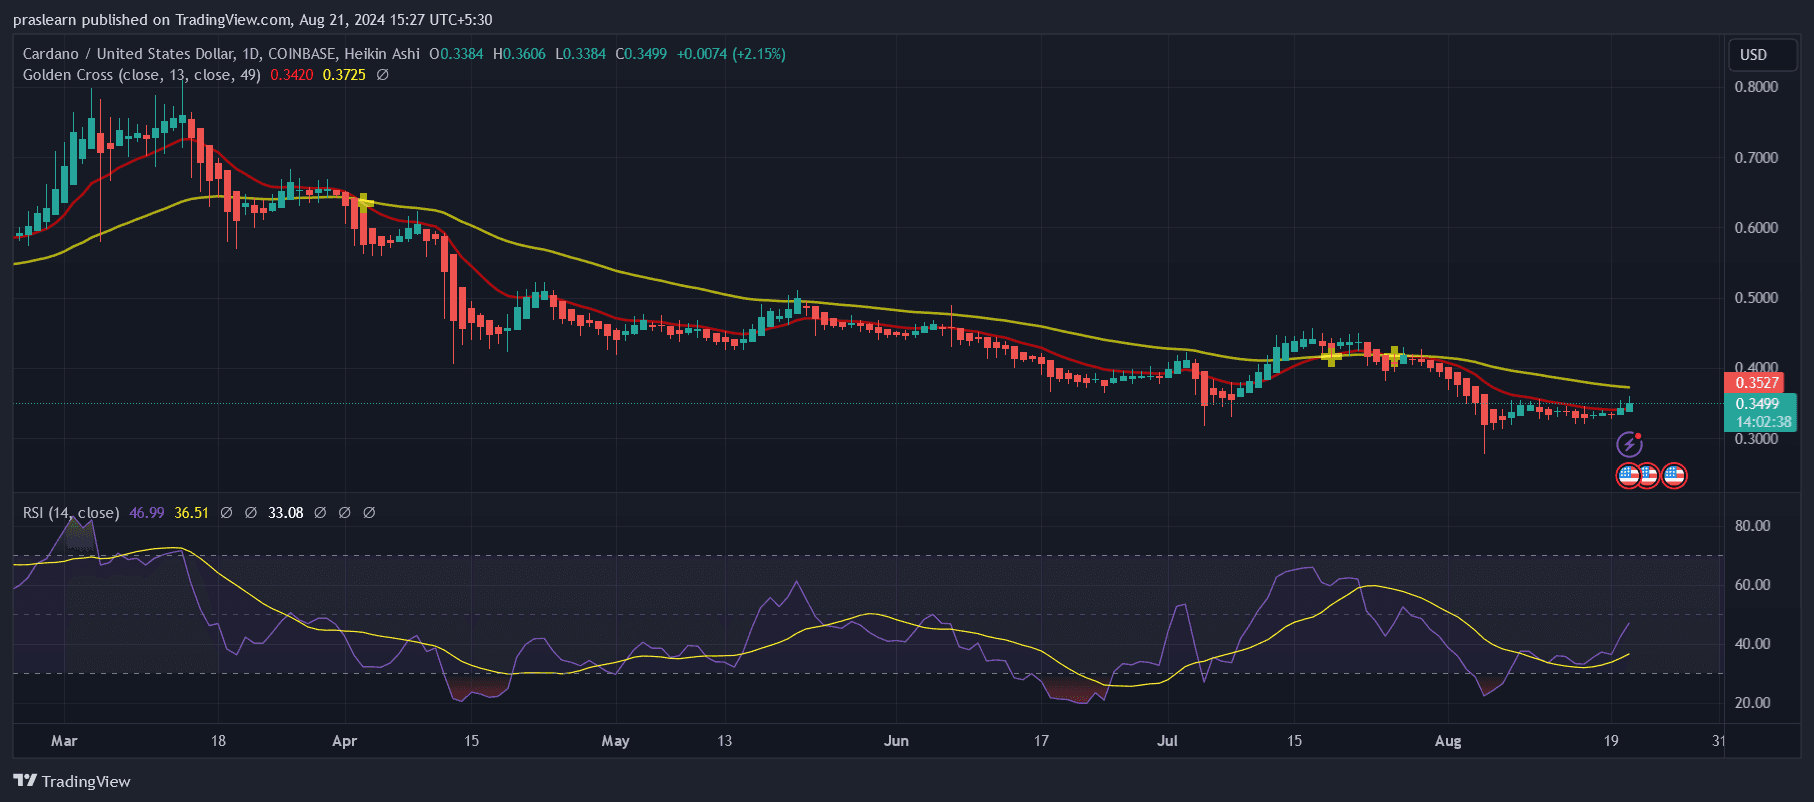Click the 0.5000 price axis label

click(x=1757, y=298)
